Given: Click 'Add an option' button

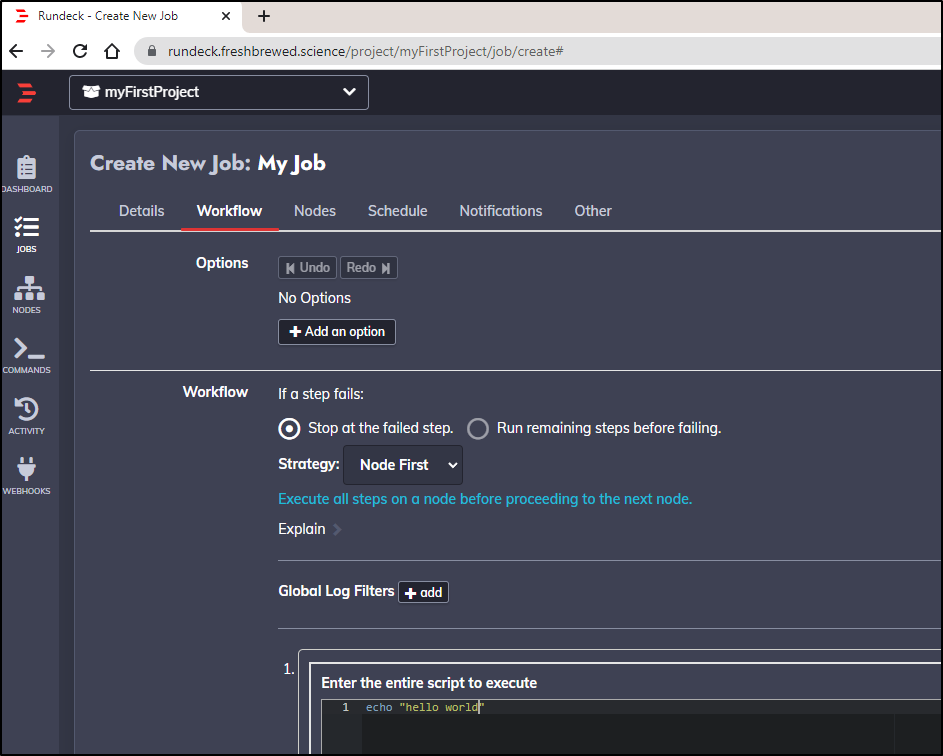Looking at the screenshot, I should [337, 332].
